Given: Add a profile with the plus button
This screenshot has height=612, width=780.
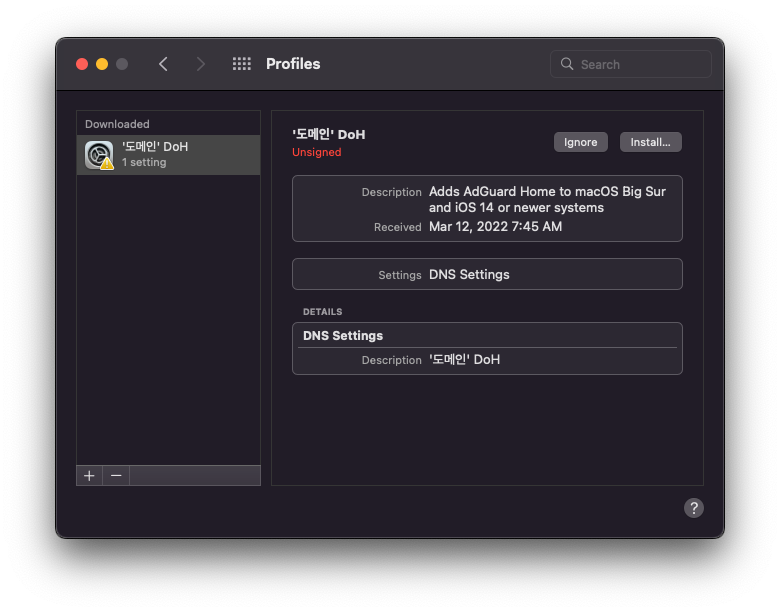Looking at the screenshot, I should [x=89, y=476].
